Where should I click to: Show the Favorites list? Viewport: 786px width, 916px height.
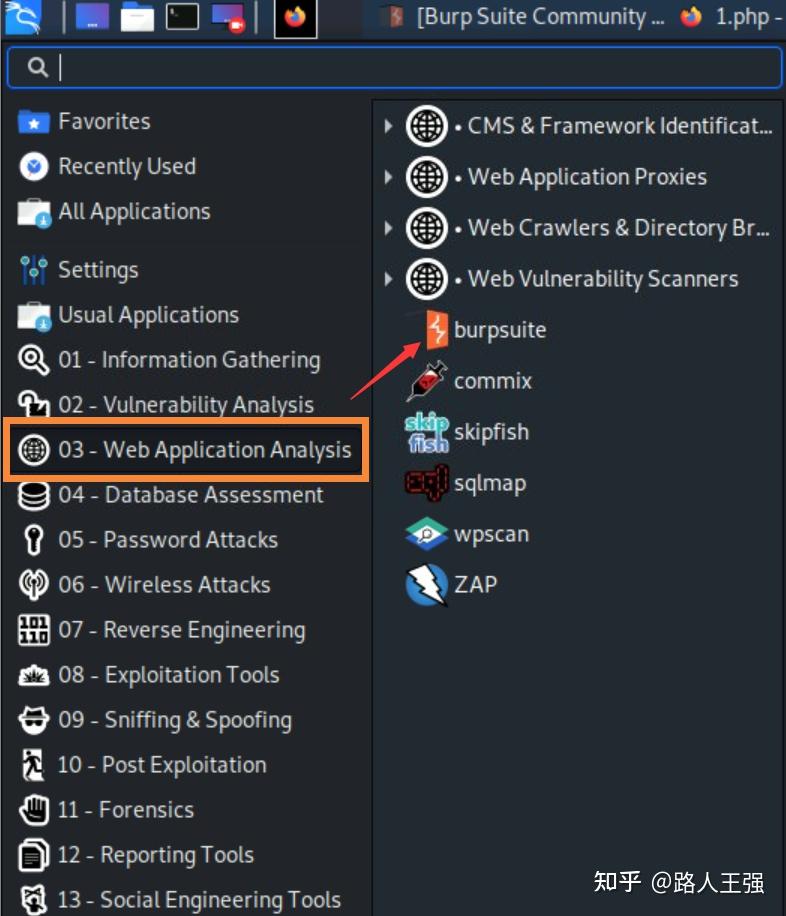103,122
